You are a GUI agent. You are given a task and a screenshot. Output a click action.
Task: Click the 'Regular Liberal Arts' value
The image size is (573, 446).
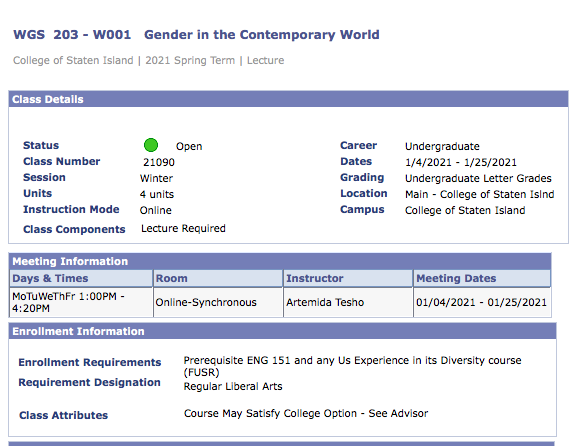point(233,387)
